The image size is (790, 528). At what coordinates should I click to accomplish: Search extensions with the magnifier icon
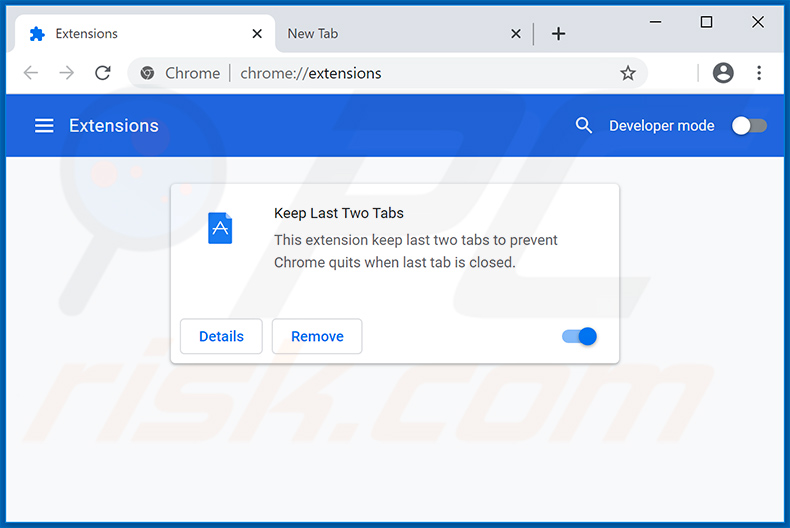coord(583,125)
